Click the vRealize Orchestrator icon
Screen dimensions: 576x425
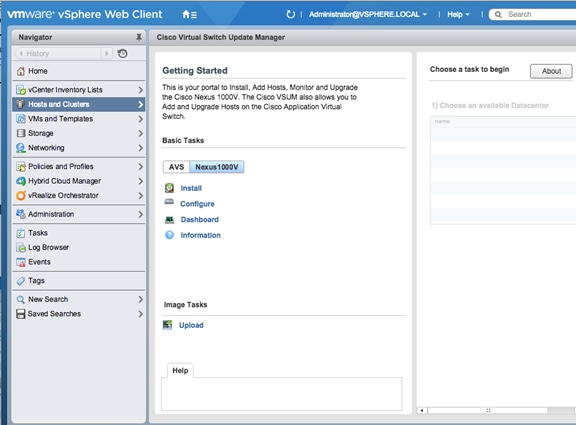pyautogui.click(x=21, y=195)
